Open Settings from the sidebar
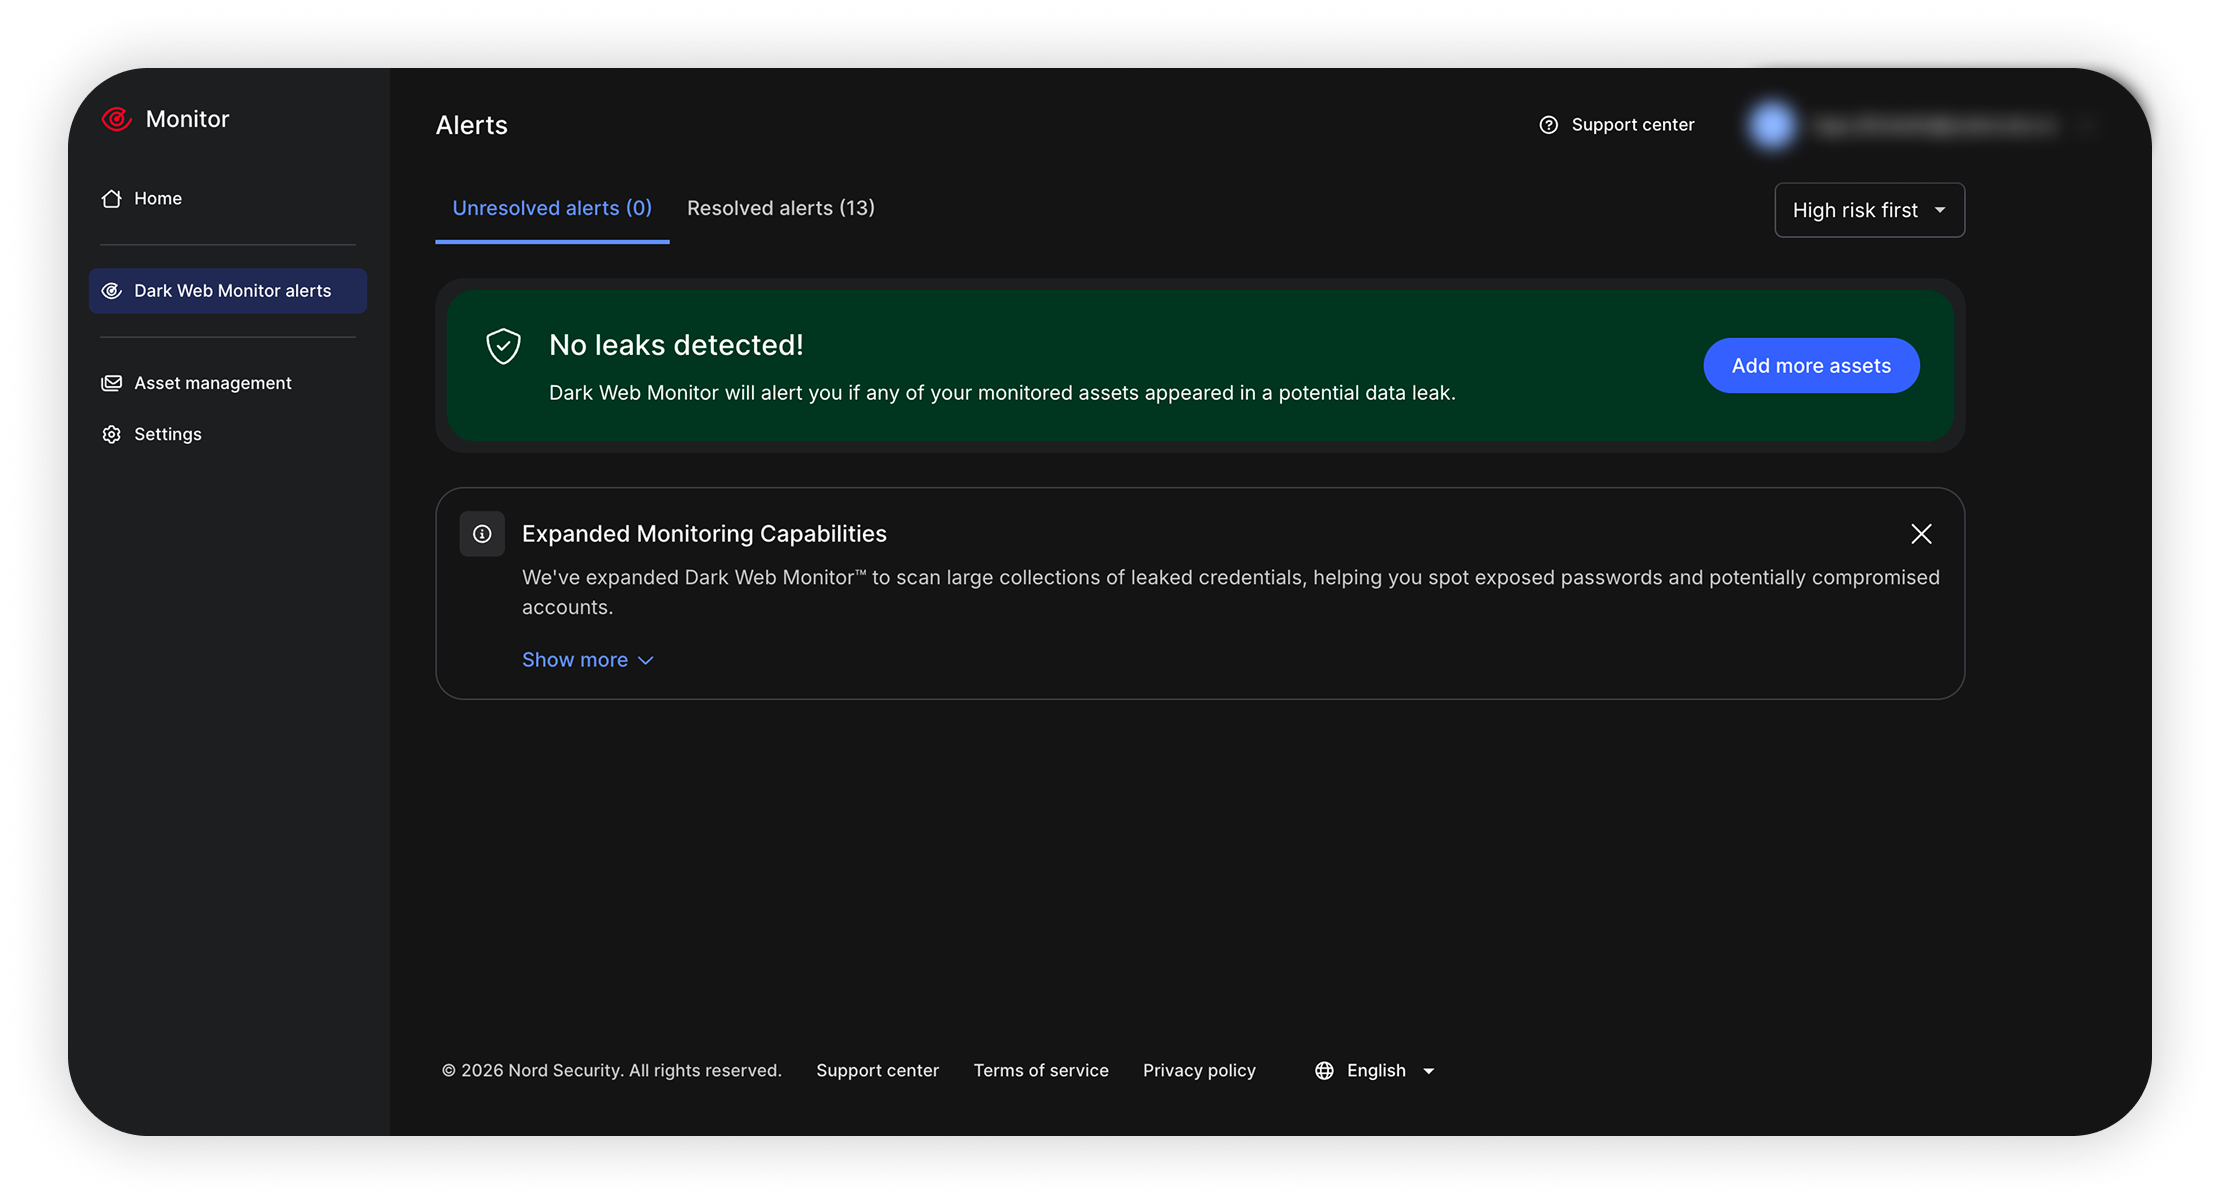 [x=228, y=434]
